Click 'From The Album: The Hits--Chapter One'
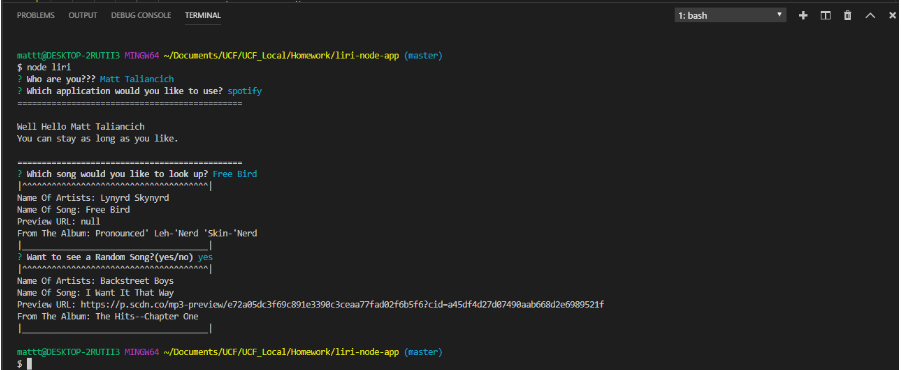Screen dimensions: 901x370 (107, 317)
